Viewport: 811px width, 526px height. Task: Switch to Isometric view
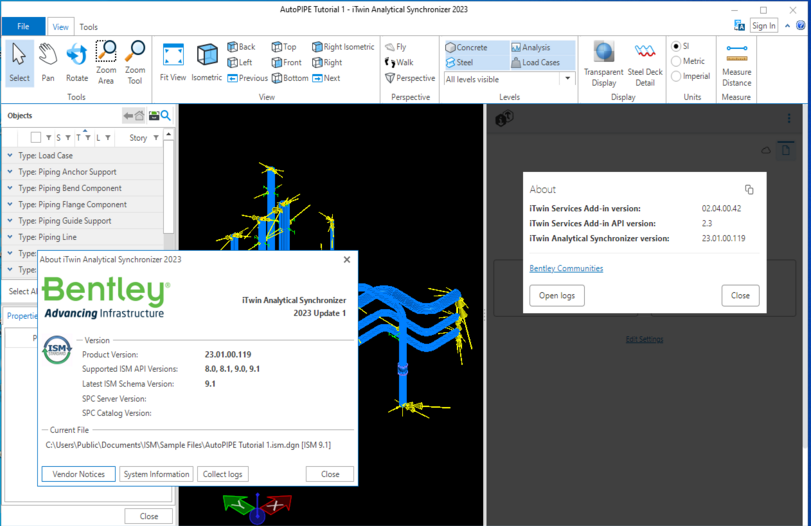[x=206, y=63]
